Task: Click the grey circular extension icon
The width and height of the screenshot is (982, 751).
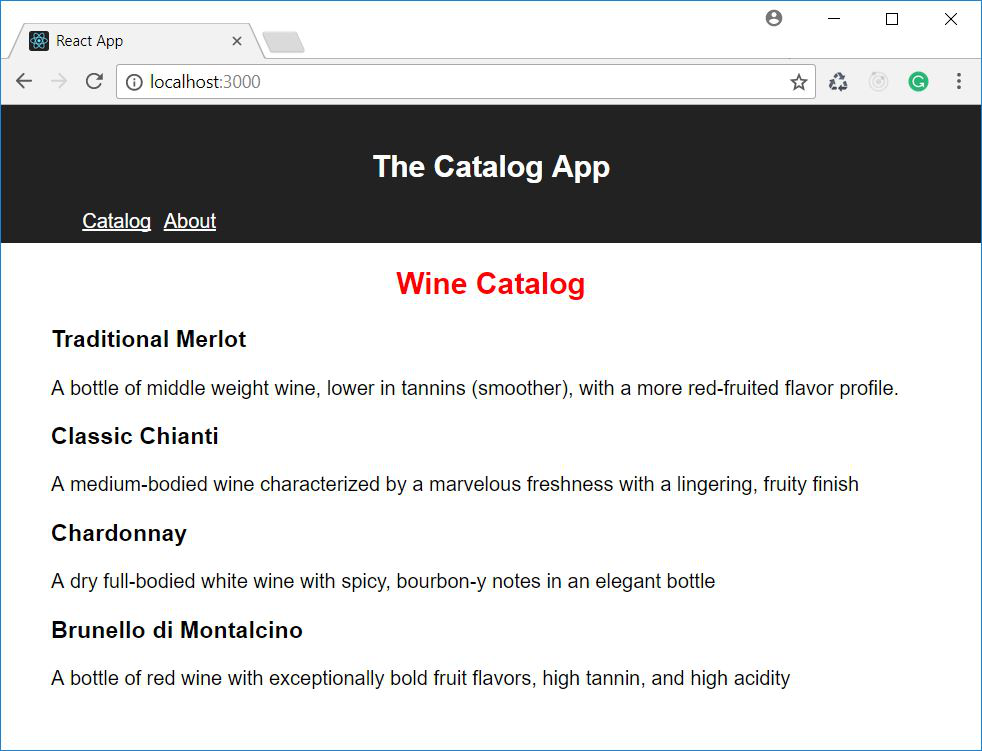Action: tap(878, 81)
